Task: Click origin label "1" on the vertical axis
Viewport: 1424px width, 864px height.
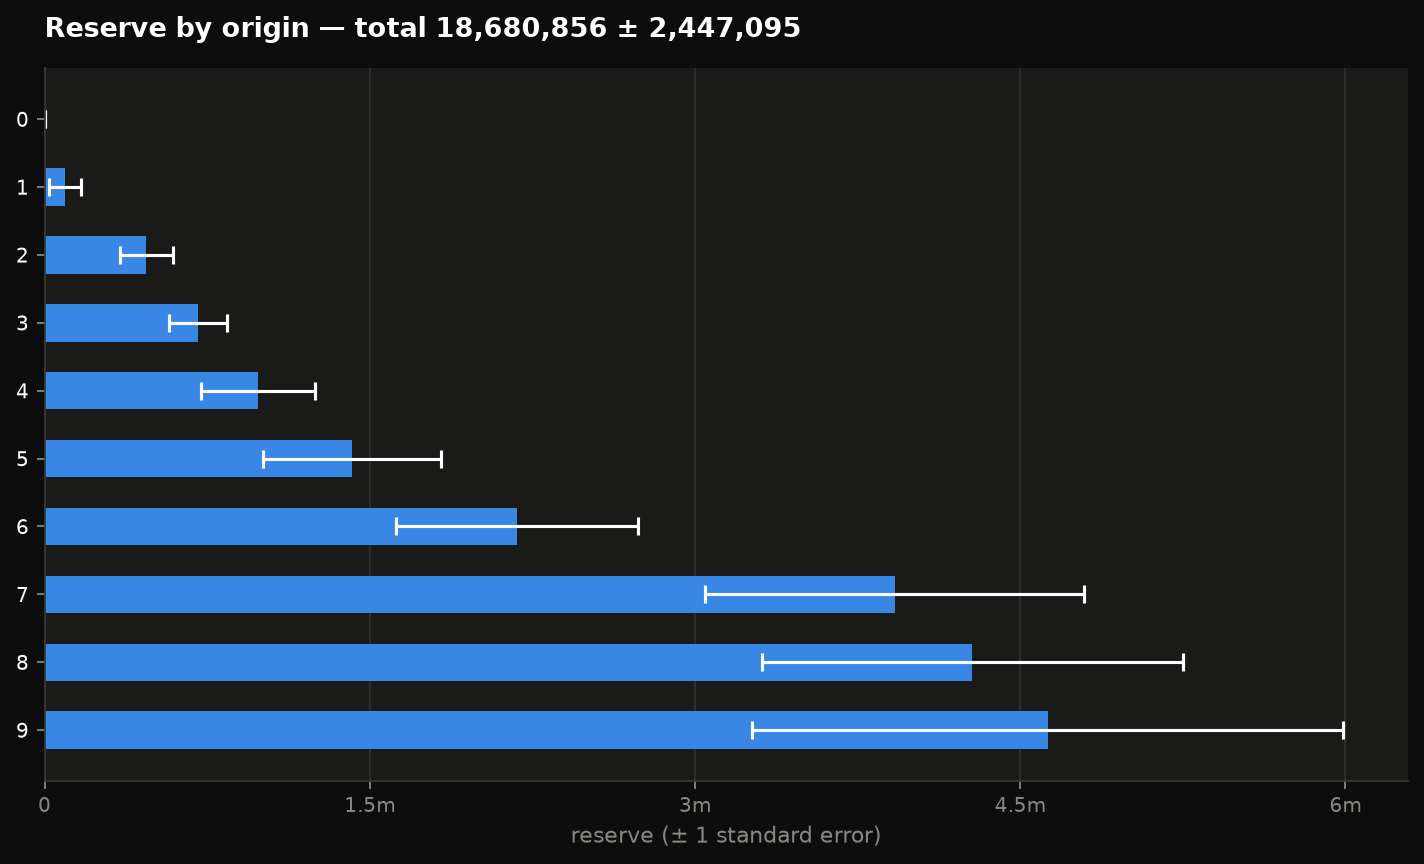Action: tap(22, 187)
